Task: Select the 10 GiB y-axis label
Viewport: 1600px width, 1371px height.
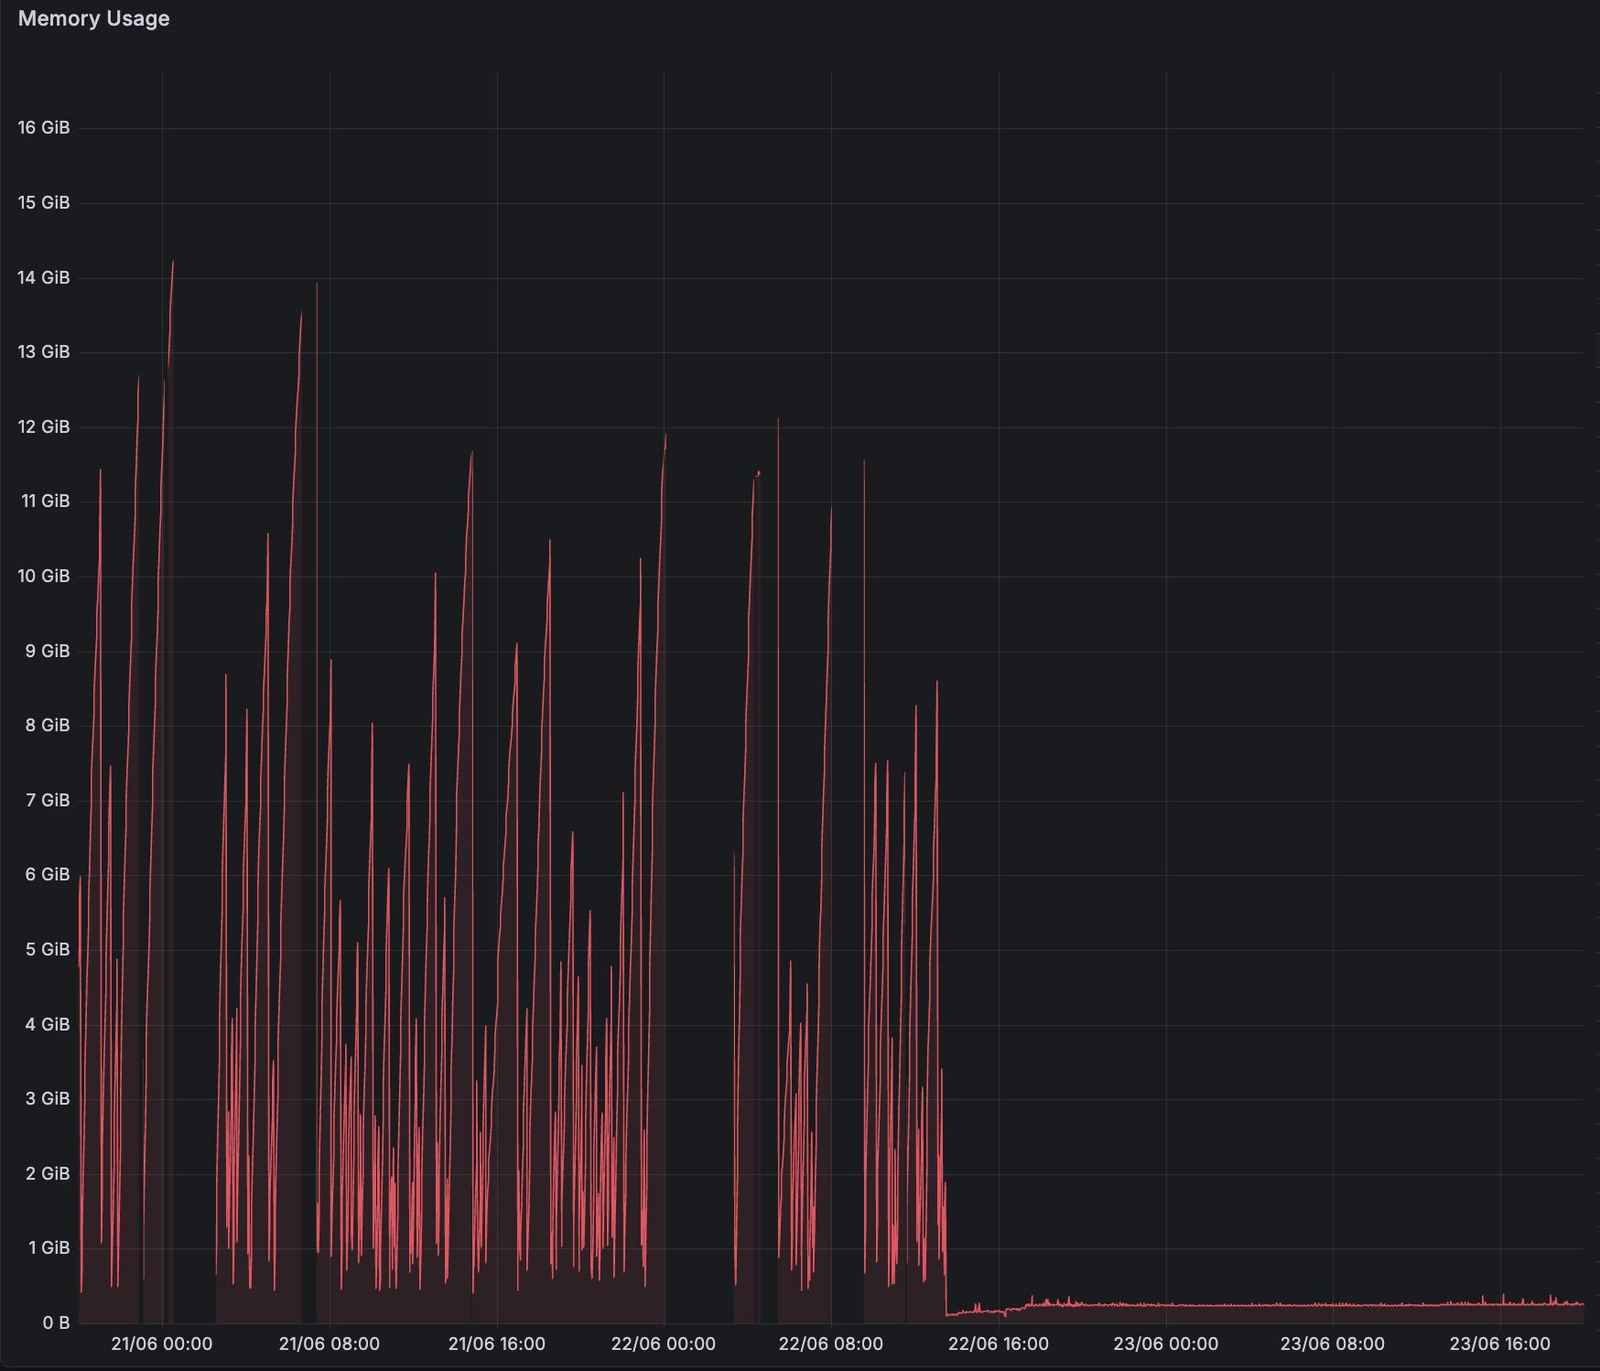Action: tap(44, 576)
